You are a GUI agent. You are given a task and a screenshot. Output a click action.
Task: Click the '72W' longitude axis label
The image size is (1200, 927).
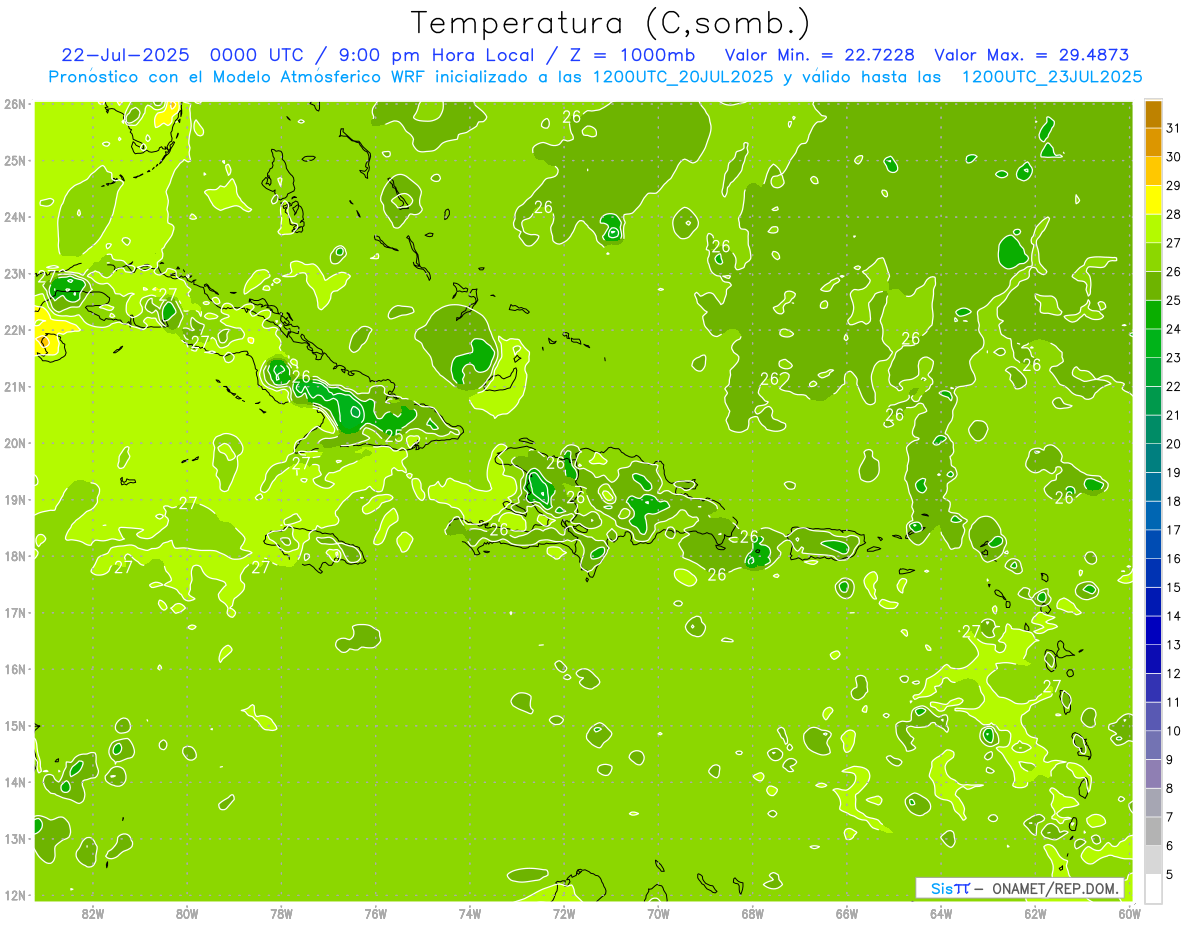click(x=564, y=913)
